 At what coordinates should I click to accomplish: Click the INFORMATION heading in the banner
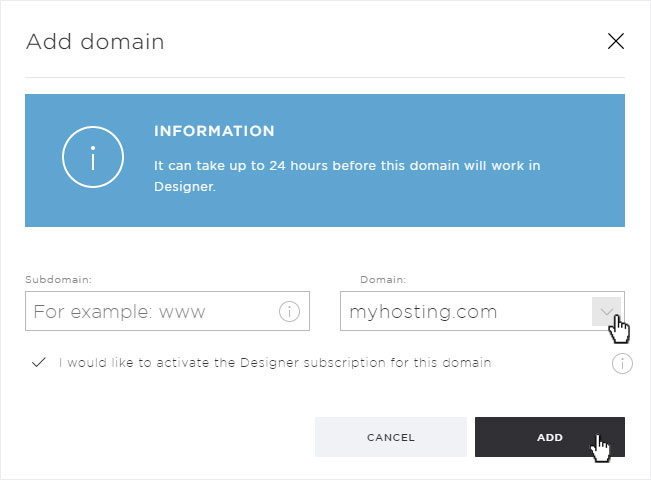click(x=214, y=131)
